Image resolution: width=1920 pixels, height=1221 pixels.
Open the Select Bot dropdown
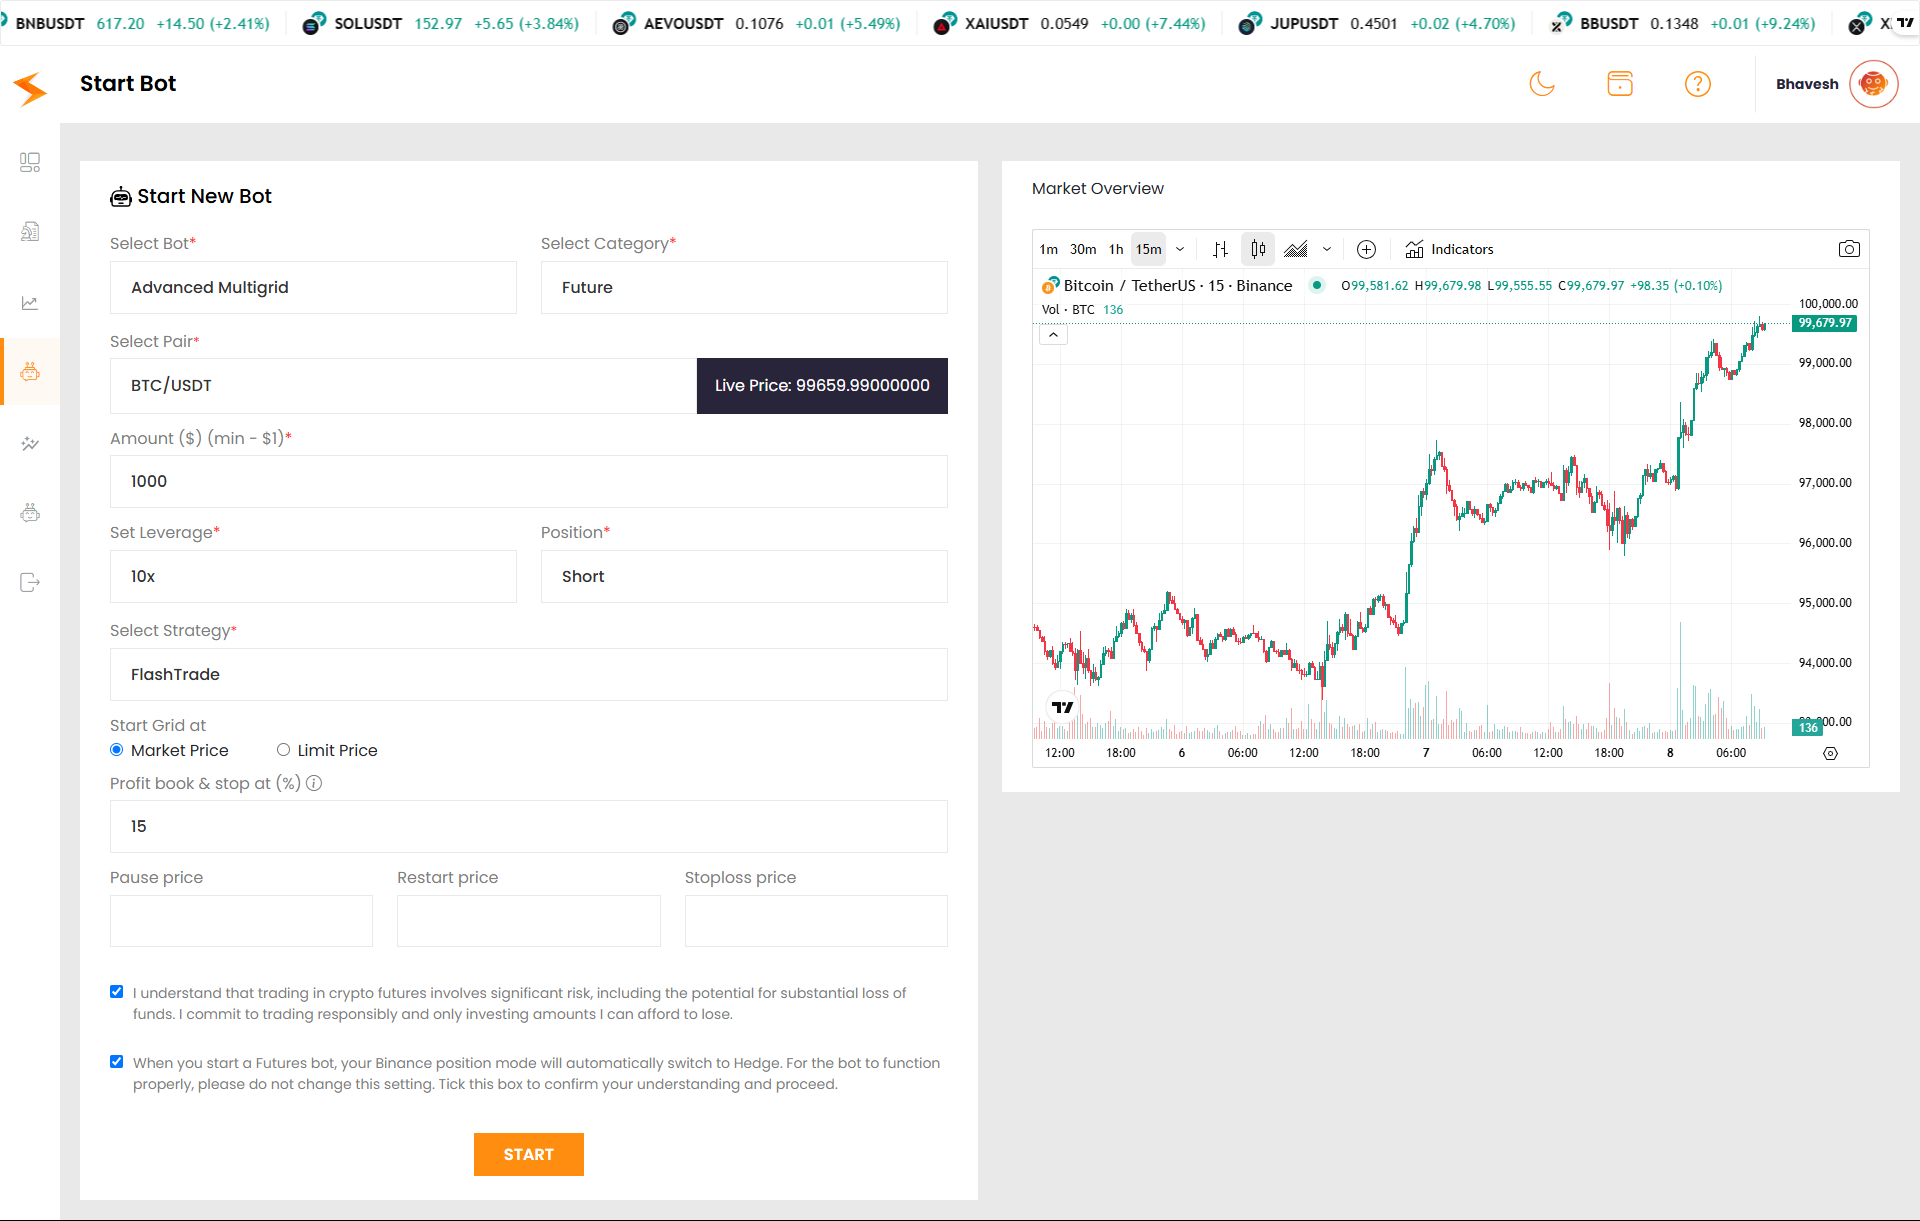click(313, 288)
